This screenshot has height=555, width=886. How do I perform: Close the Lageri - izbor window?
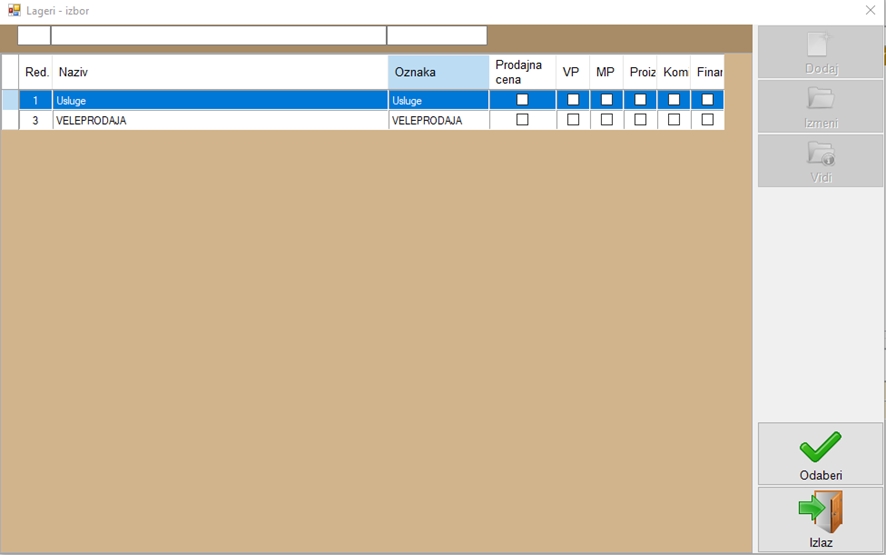[869, 10]
